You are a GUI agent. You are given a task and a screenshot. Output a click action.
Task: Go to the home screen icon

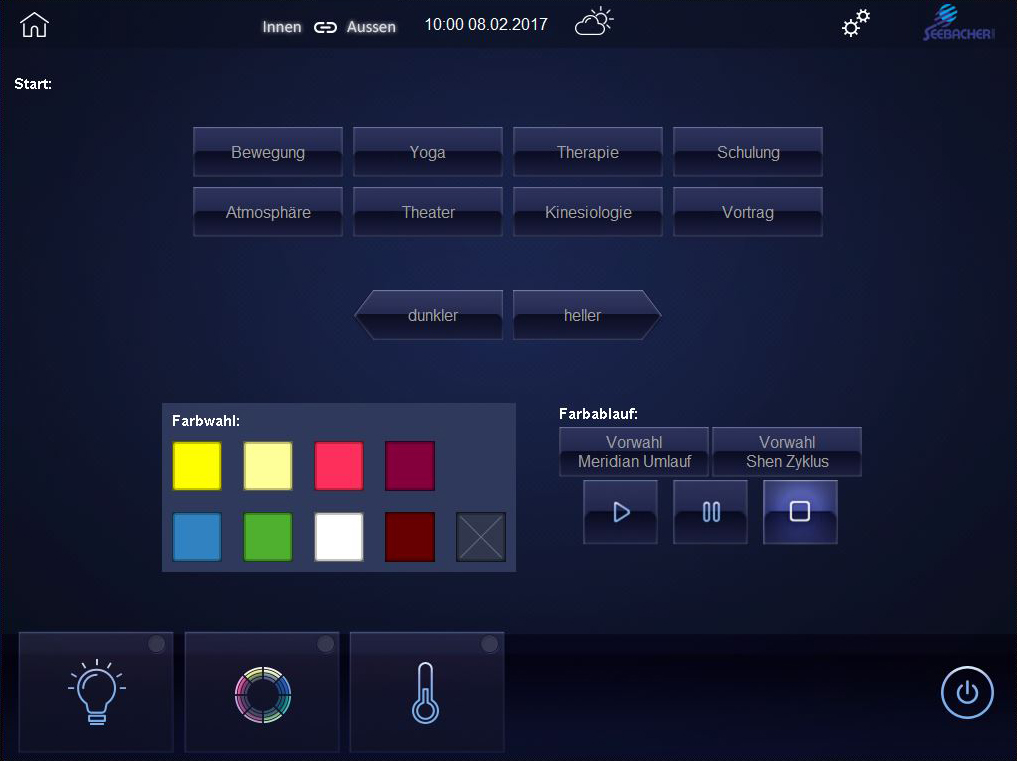click(34, 25)
